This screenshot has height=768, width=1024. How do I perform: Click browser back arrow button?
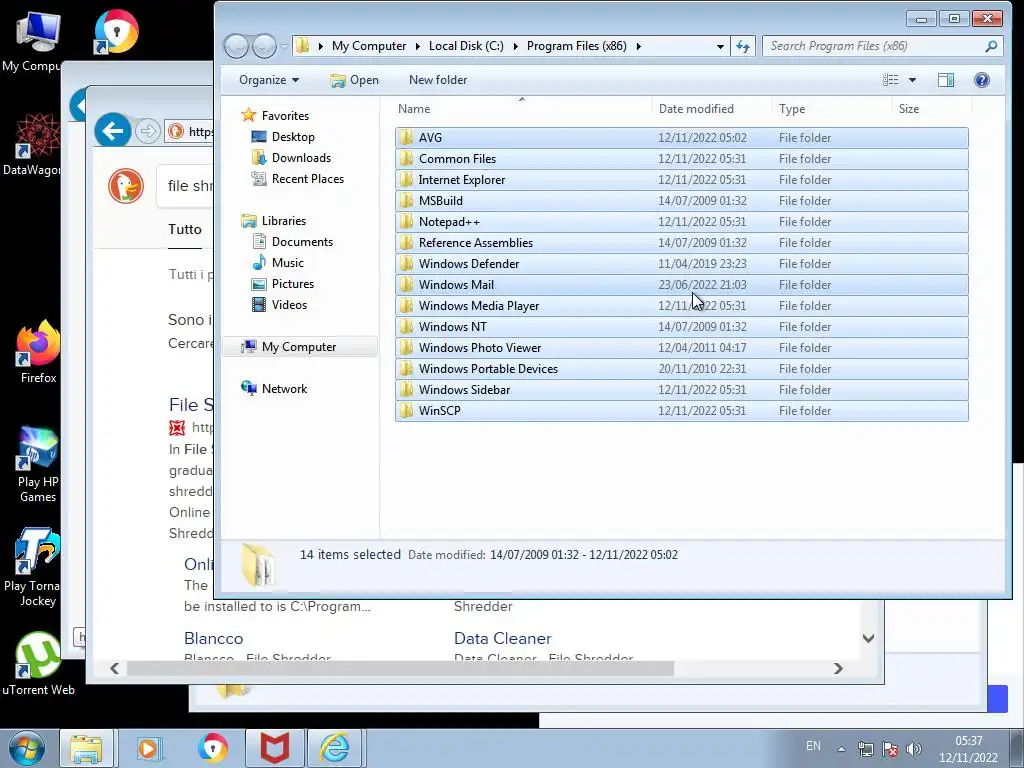pos(113,131)
